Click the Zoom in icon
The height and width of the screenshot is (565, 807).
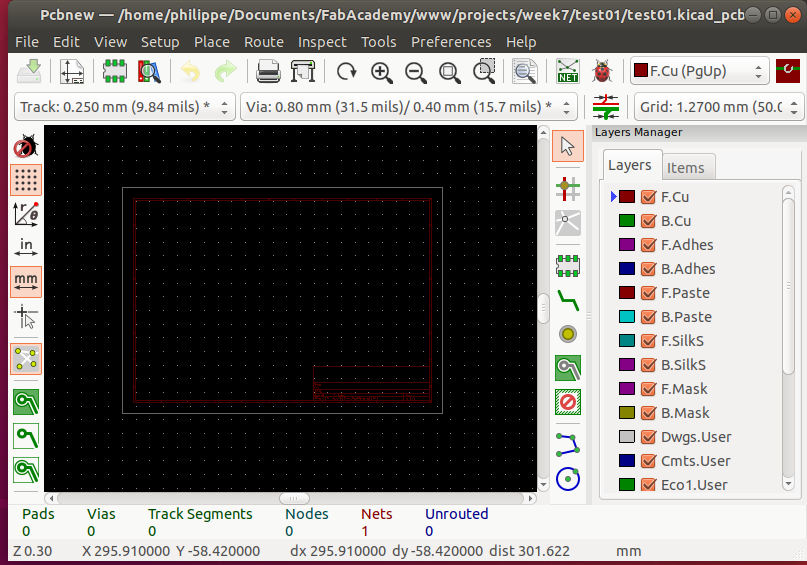(x=381, y=71)
